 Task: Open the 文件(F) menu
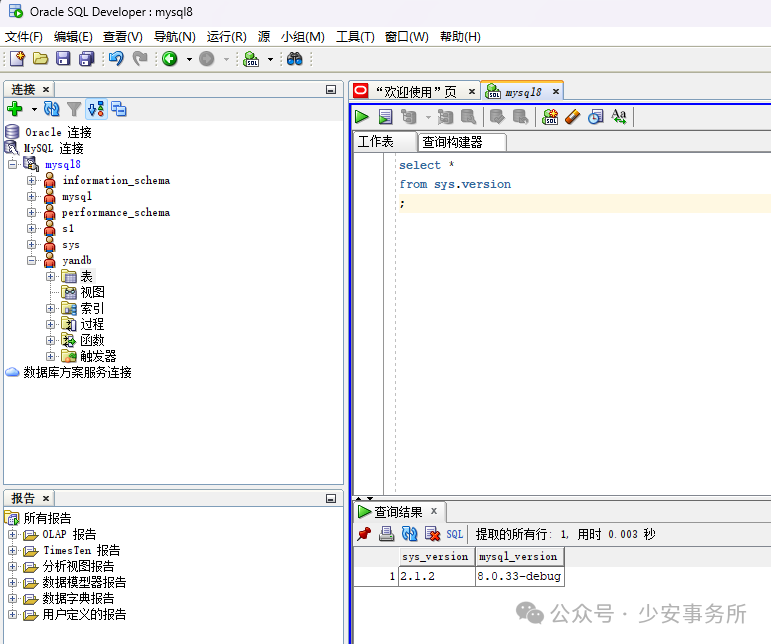coord(24,37)
